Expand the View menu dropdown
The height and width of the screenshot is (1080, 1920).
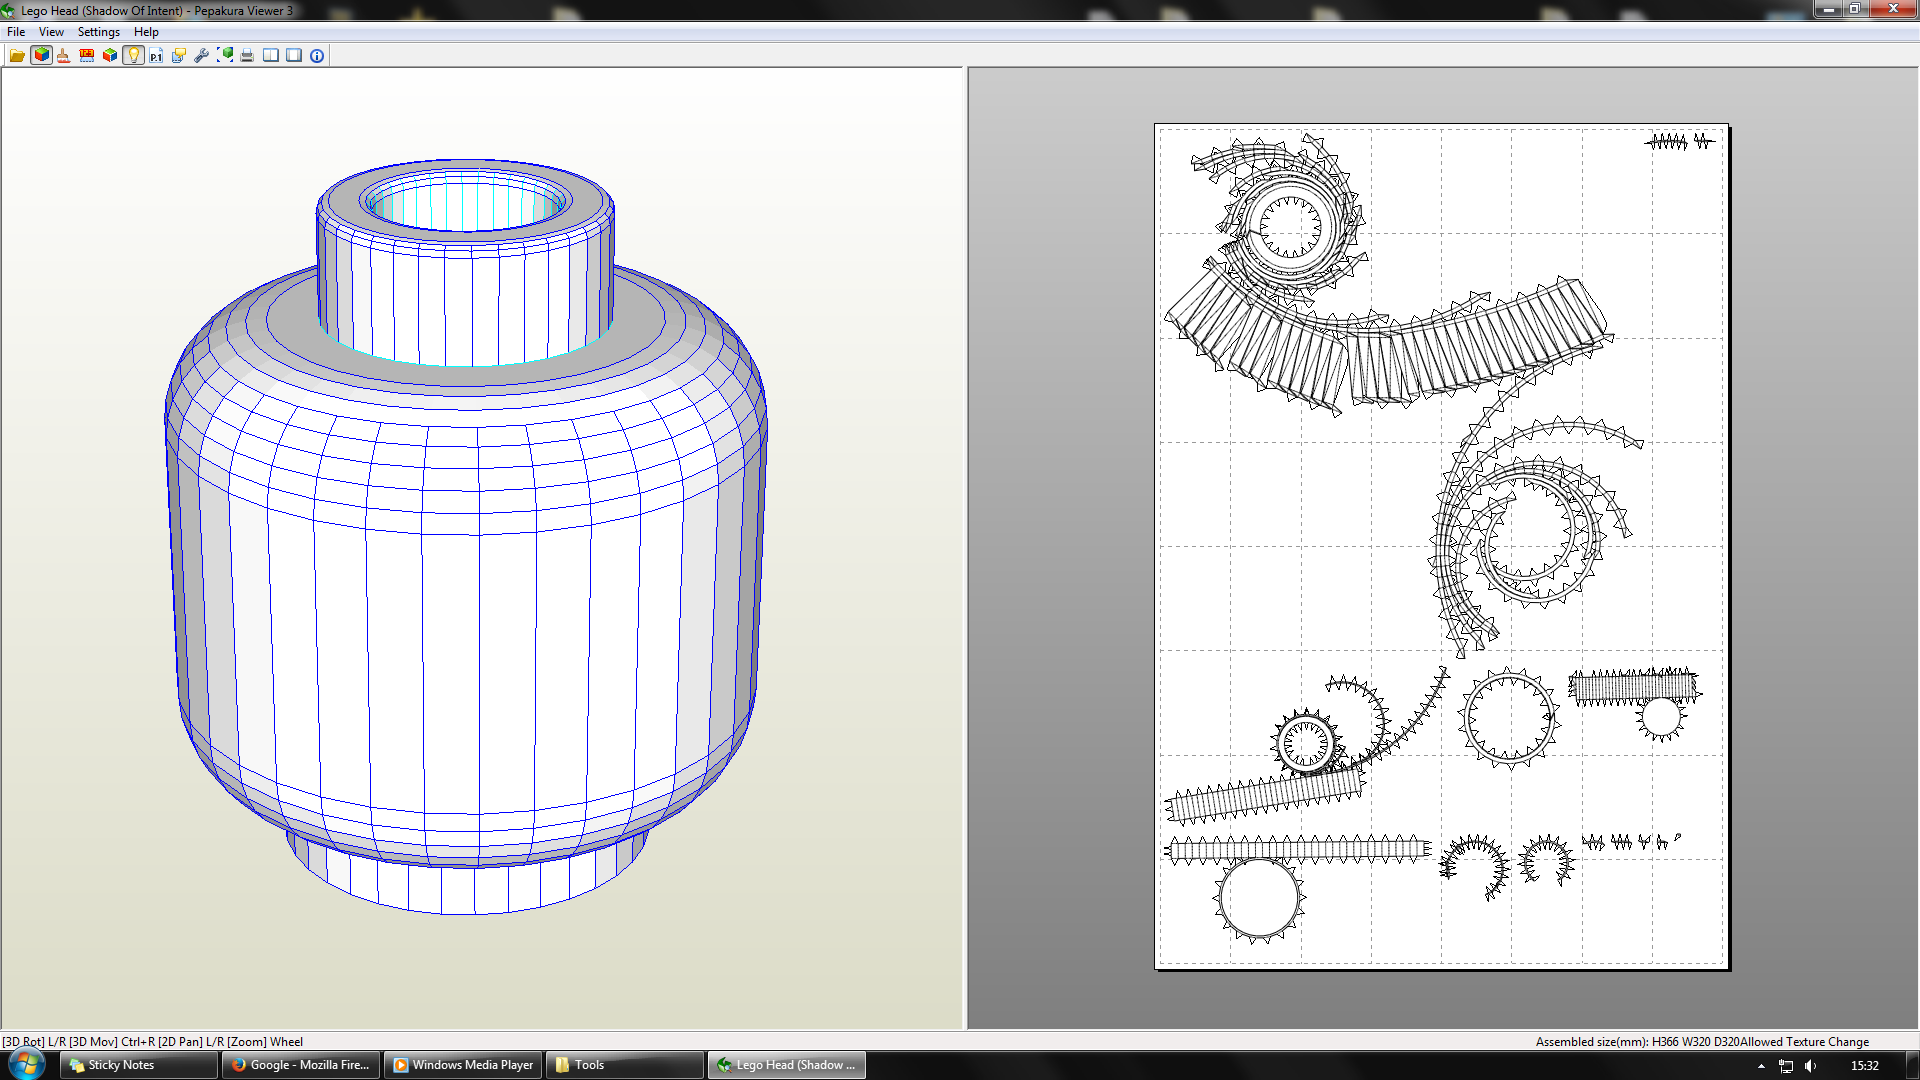click(x=51, y=32)
